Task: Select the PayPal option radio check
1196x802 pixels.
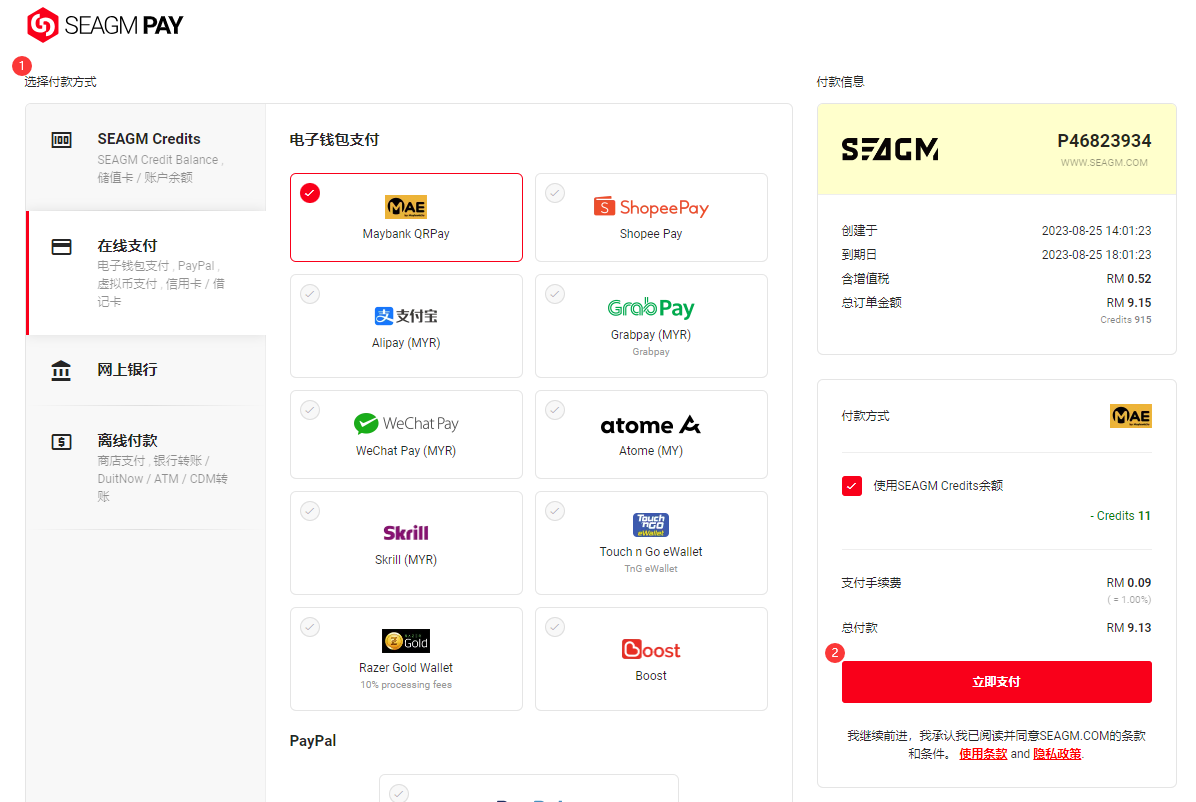Action: [x=399, y=793]
